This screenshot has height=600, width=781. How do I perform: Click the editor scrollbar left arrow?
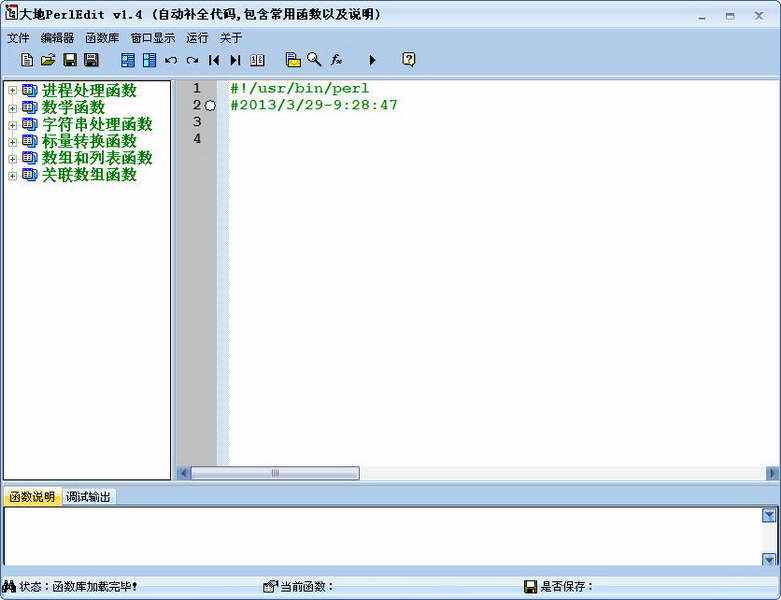pos(184,473)
